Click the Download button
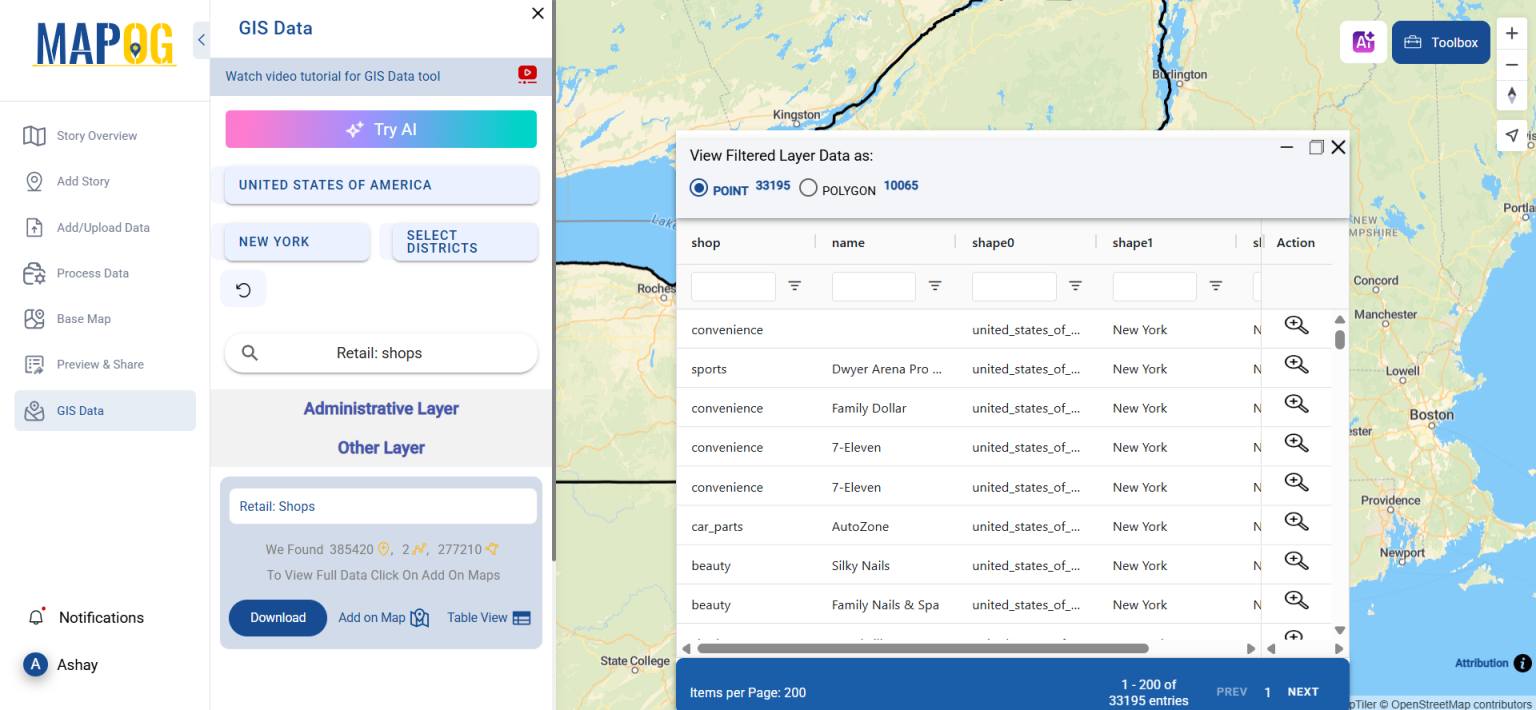Viewport: 1536px width, 710px height. (x=277, y=617)
